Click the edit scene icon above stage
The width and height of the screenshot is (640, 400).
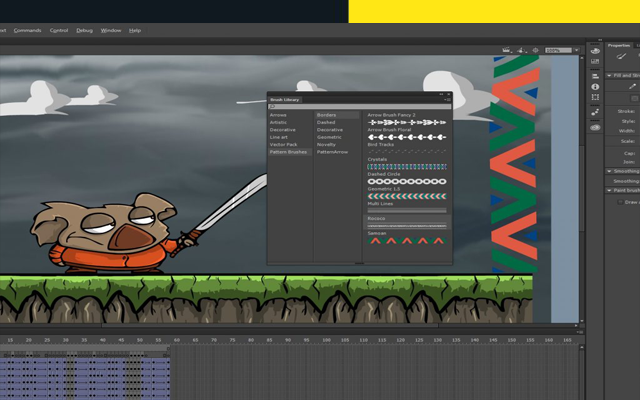[507, 49]
